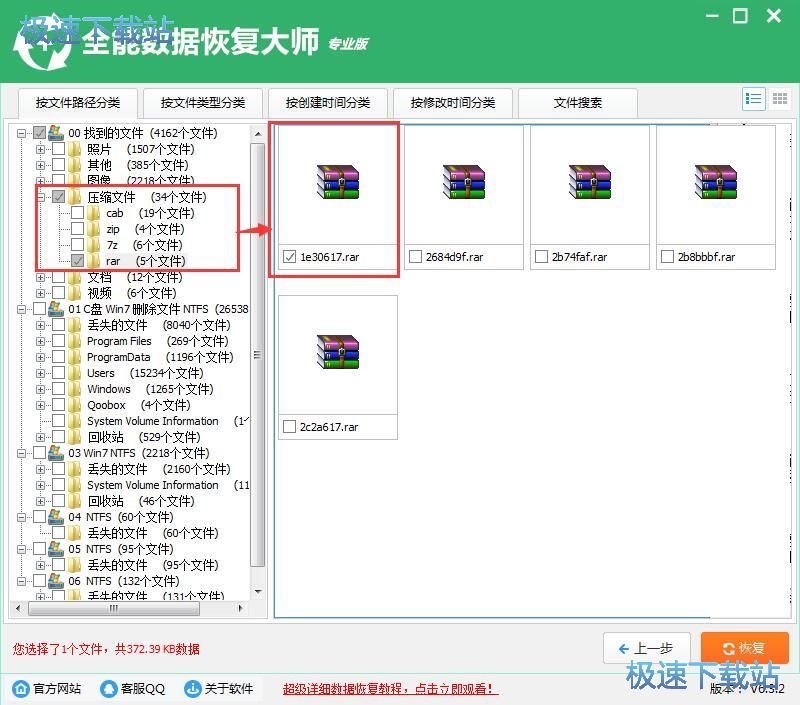Tick the 7z folder checkbox

pos(78,245)
